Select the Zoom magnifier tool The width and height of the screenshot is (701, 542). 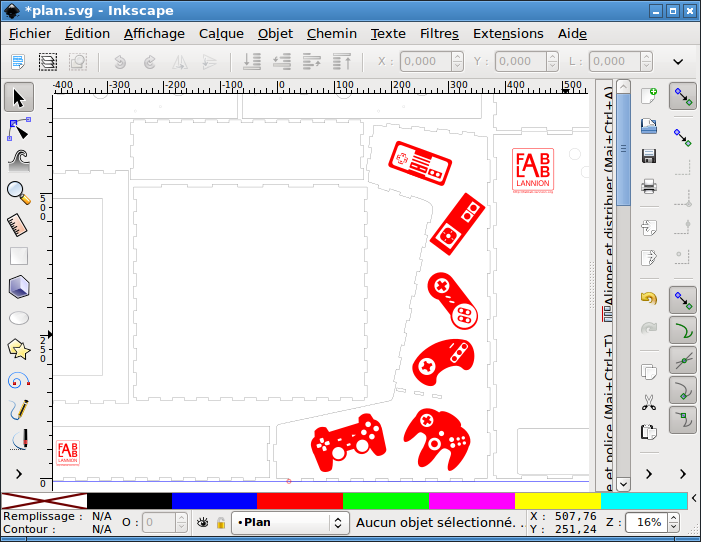click(x=19, y=193)
